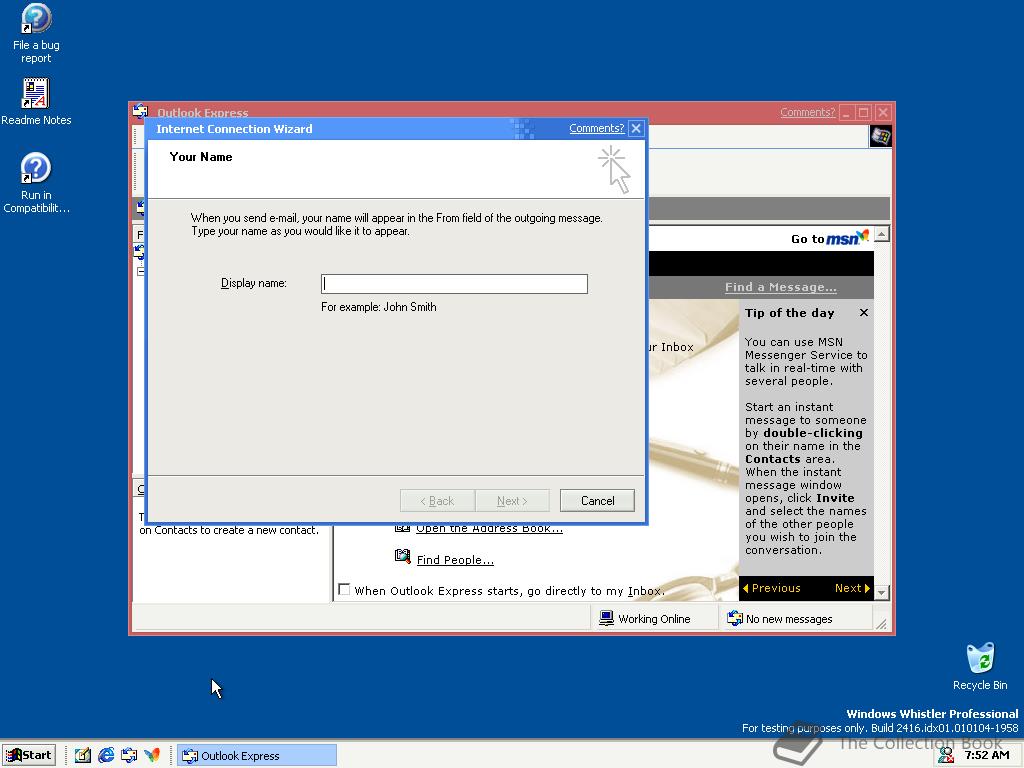Close the Internet Connection Wizard dialog
1024x768 pixels.
636,129
